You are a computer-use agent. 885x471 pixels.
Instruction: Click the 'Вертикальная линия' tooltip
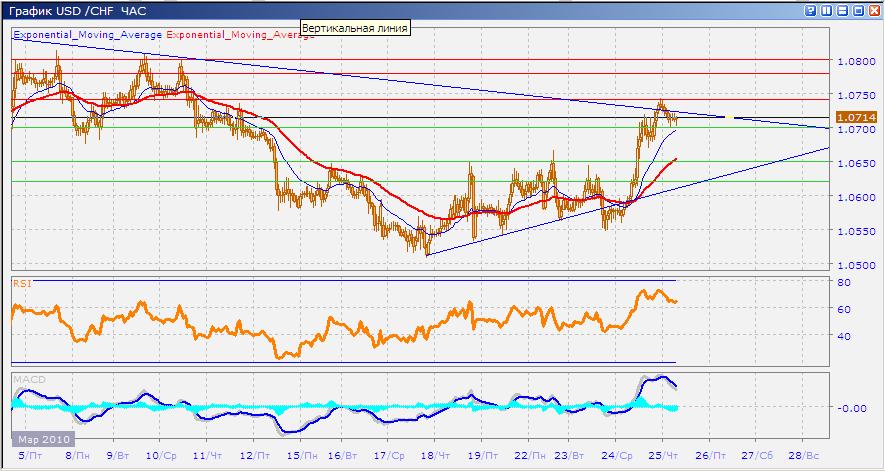click(x=354, y=28)
